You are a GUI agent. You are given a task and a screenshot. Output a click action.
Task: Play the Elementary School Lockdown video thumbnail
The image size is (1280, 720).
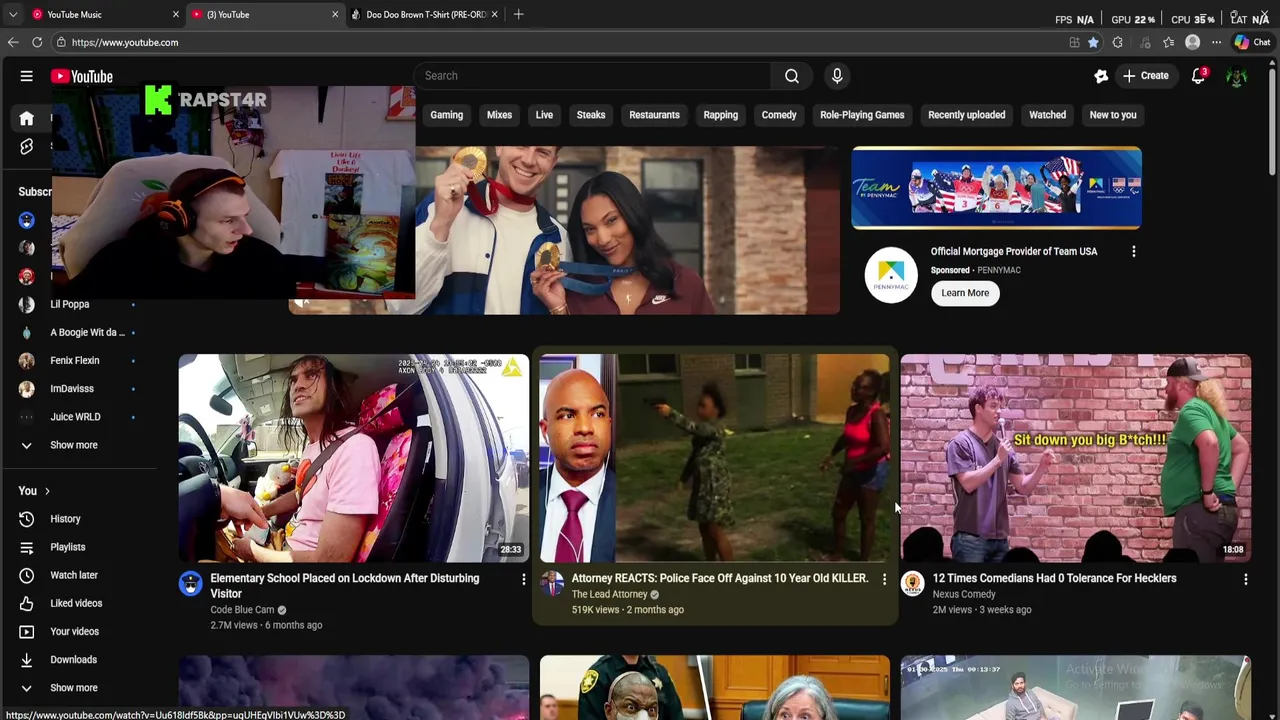(x=354, y=458)
